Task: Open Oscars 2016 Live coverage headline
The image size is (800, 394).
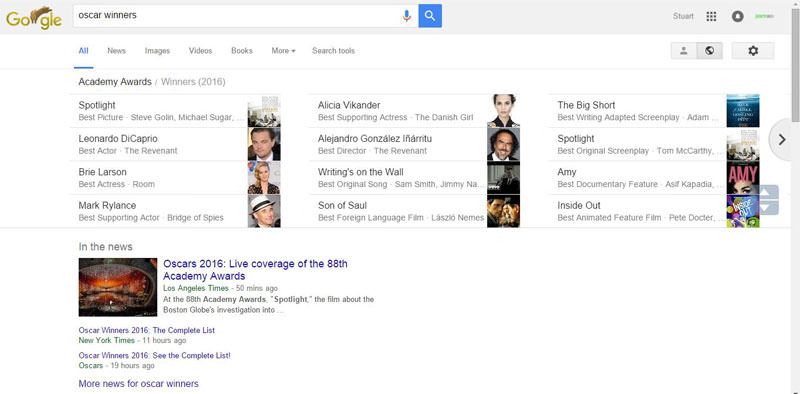Action: 255,270
